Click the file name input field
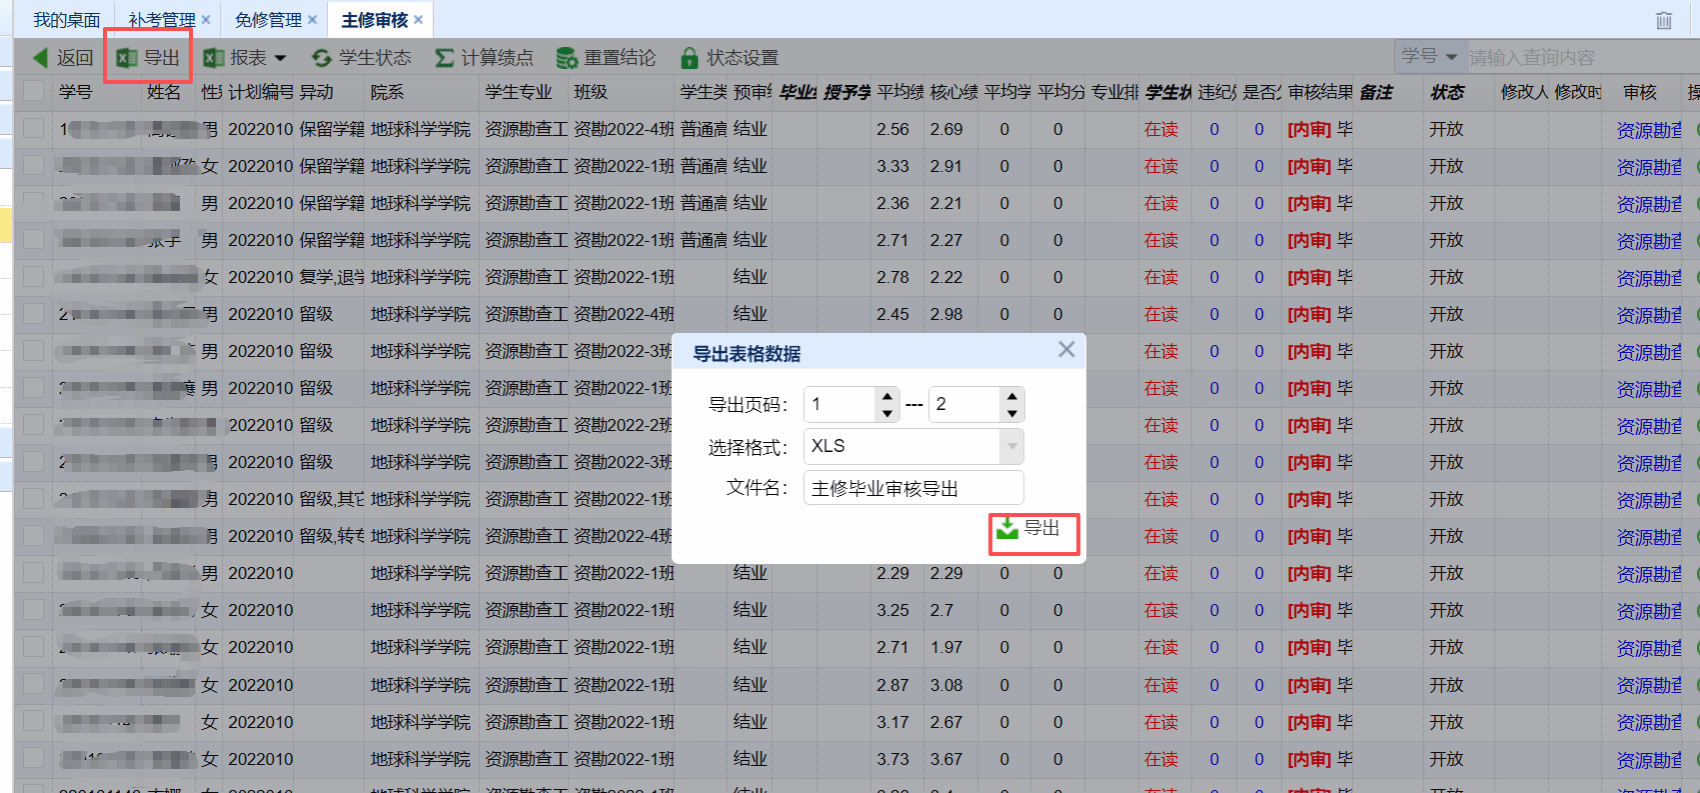1700x793 pixels. (x=913, y=488)
